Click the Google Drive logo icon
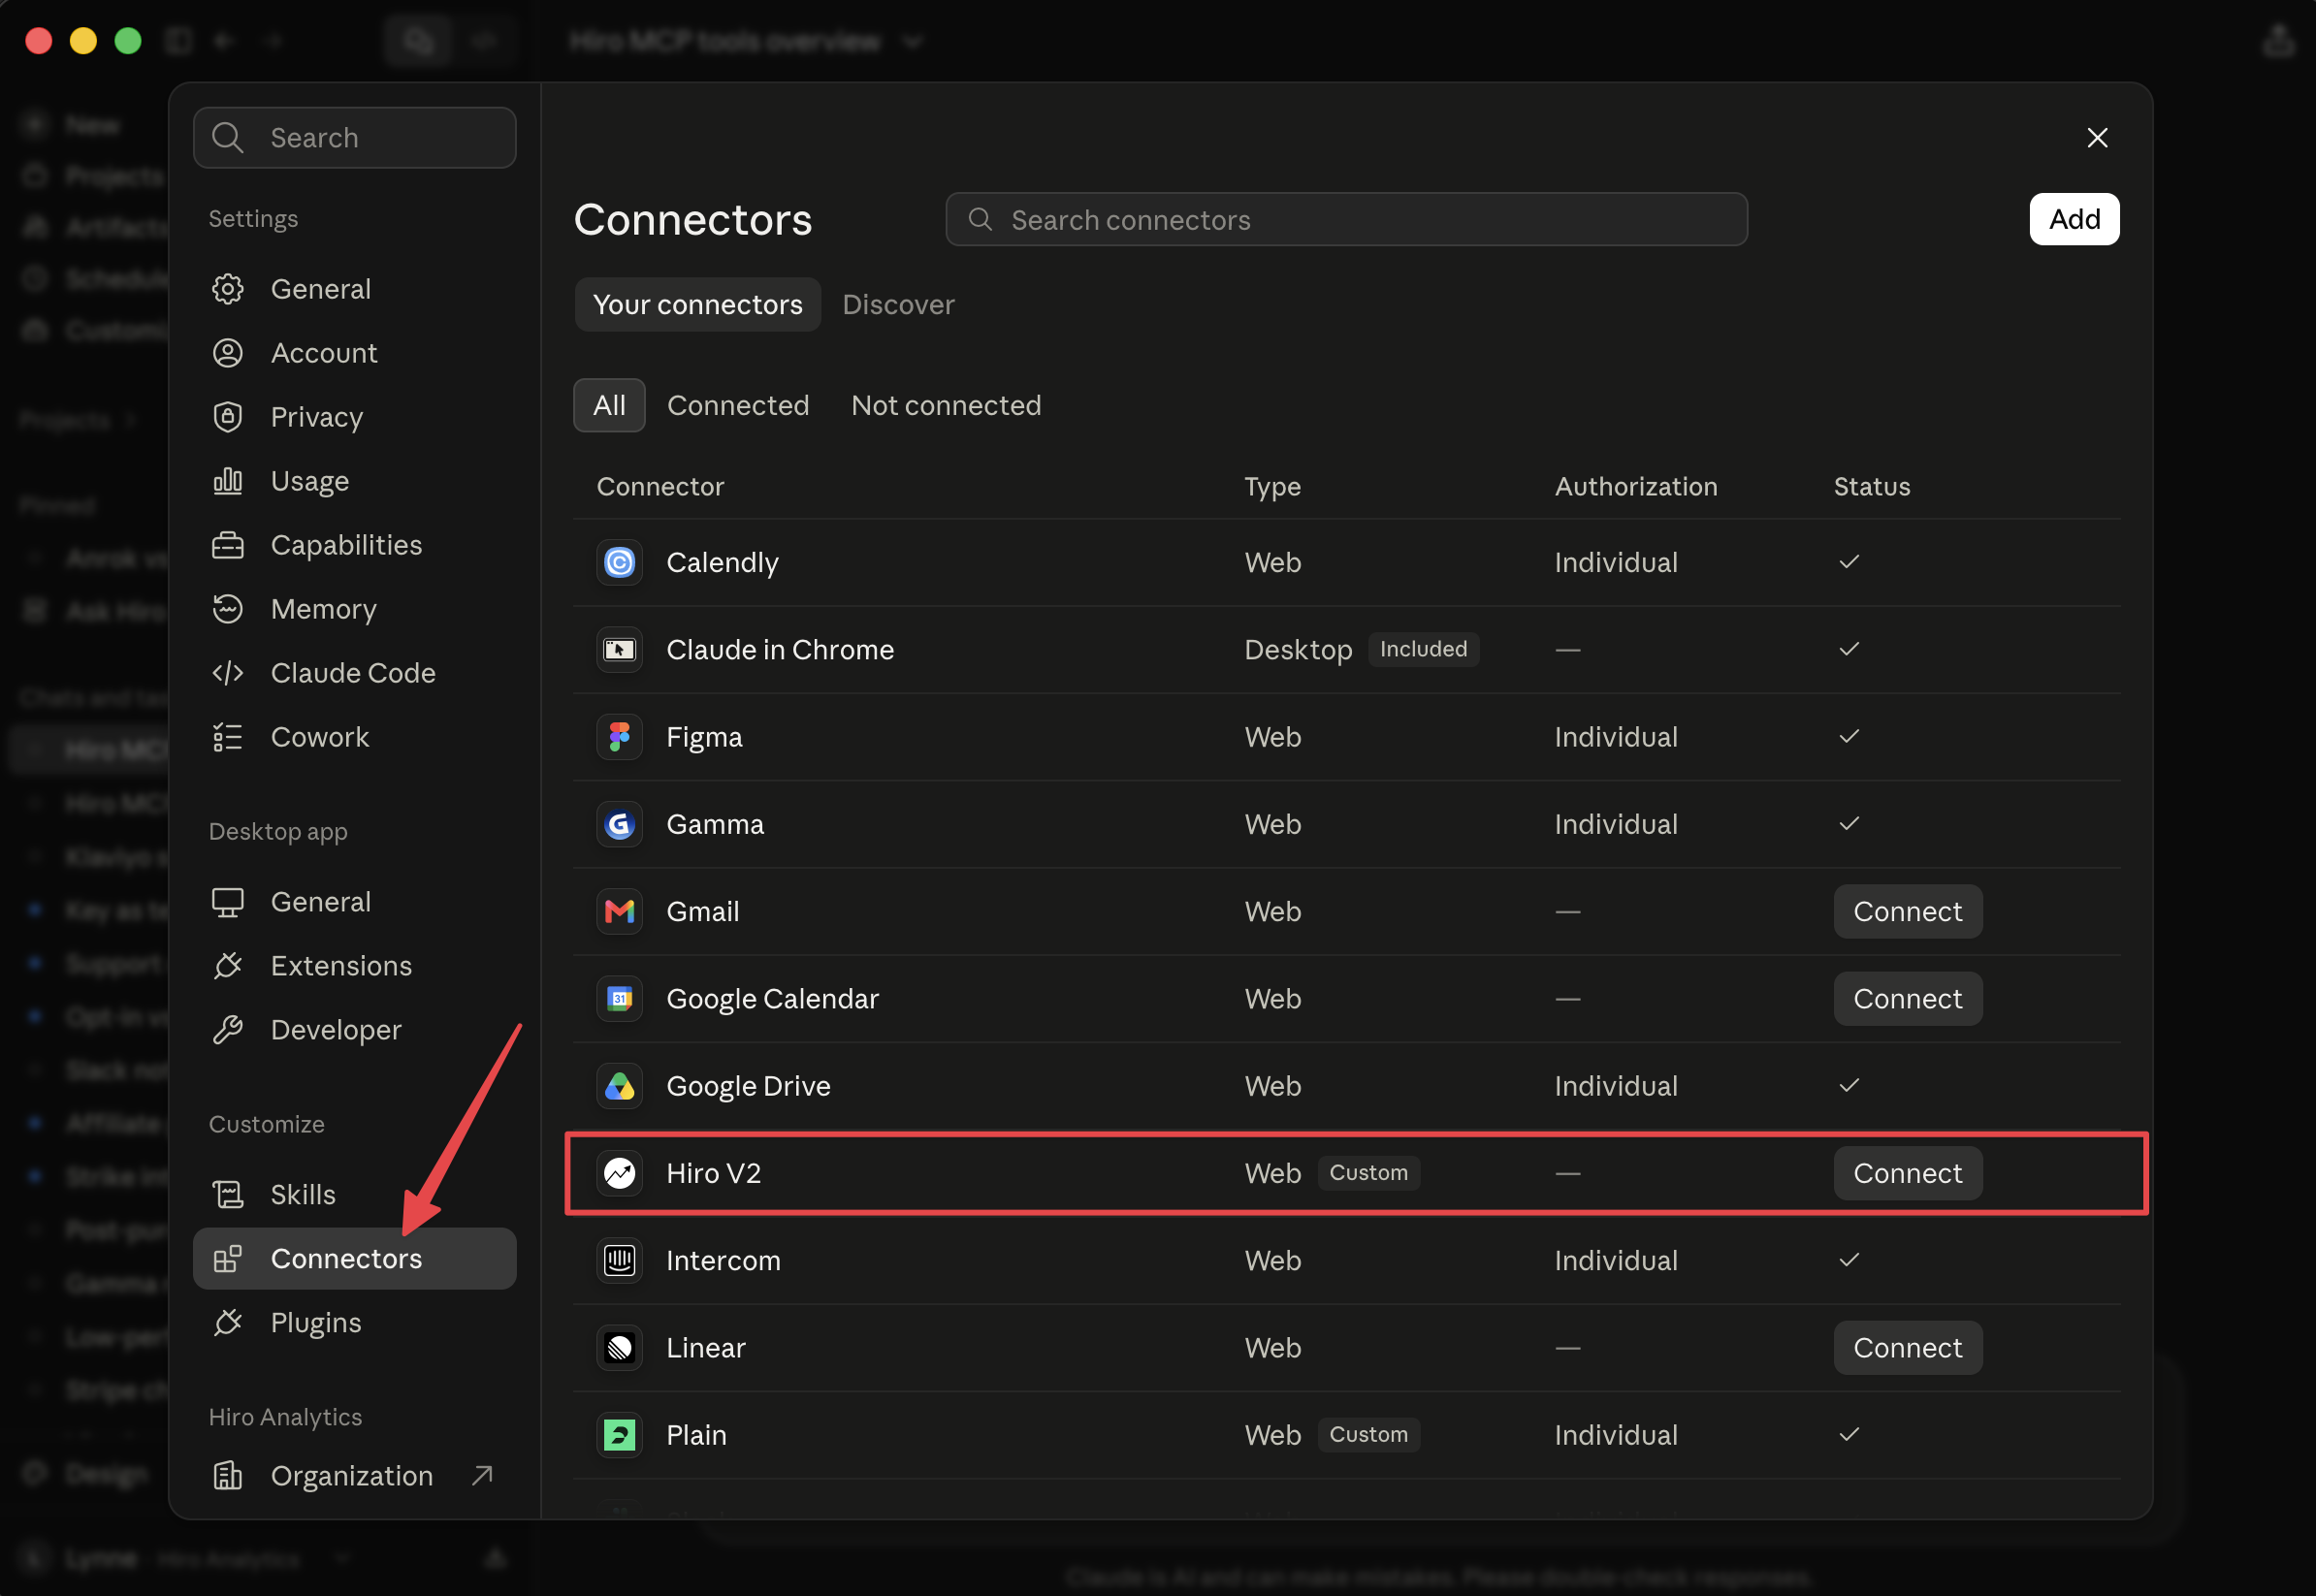 (619, 1086)
